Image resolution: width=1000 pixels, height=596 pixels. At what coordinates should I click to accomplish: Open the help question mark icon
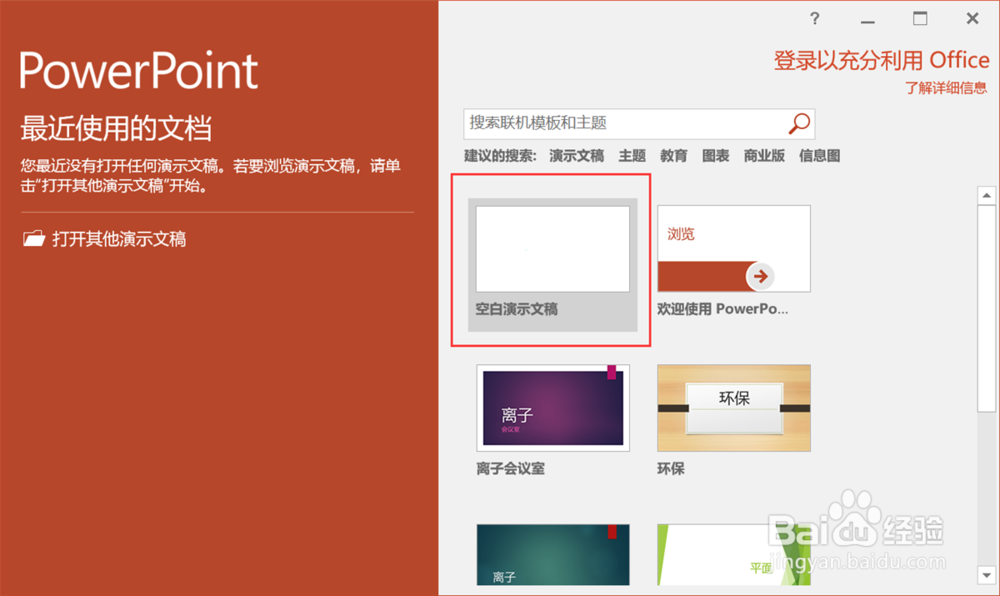814,18
